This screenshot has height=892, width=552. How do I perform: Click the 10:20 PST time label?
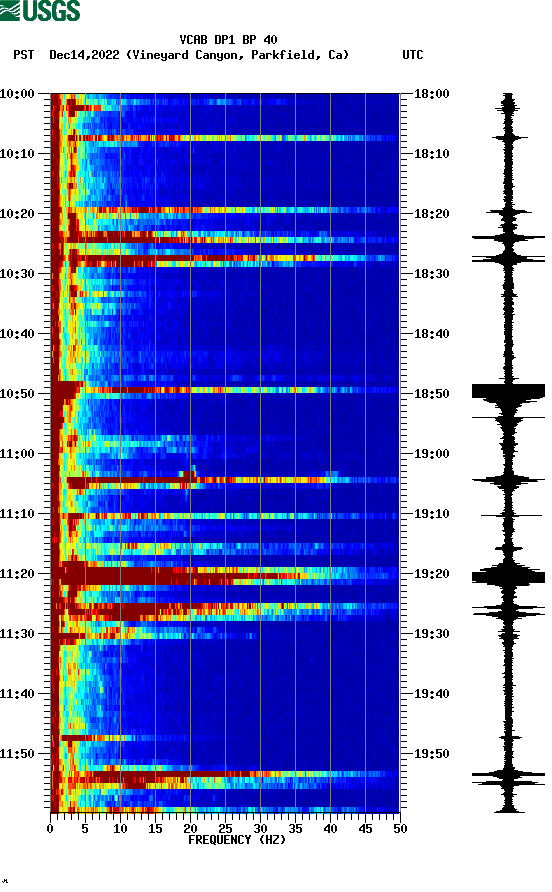pos(17,214)
